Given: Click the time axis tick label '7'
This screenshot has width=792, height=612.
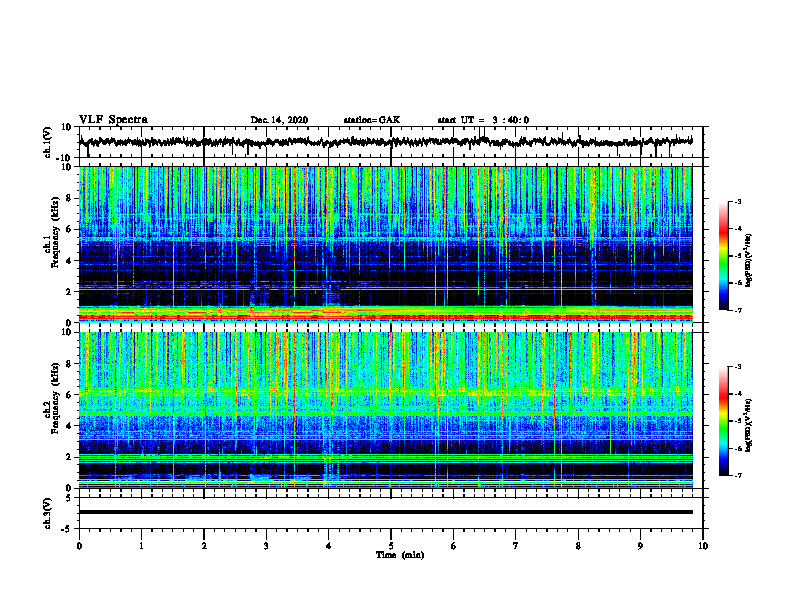Looking at the screenshot, I should click(516, 546).
